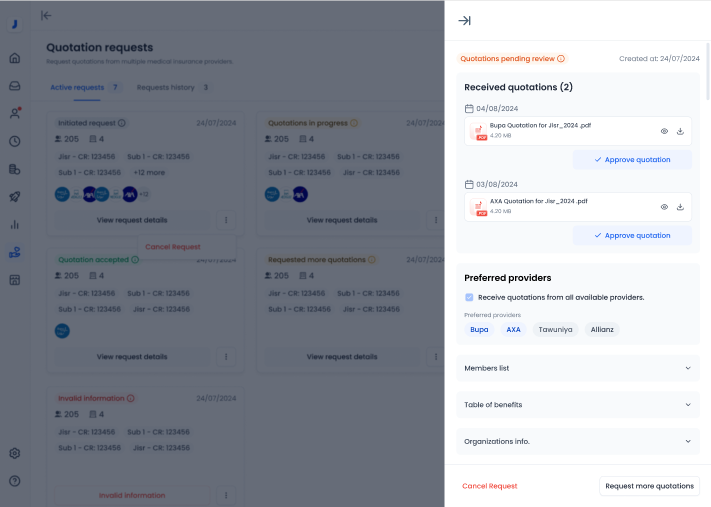The image size is (711, 507).
Task: Select the Tawuniya provider chip
Action: coord(555,329)
